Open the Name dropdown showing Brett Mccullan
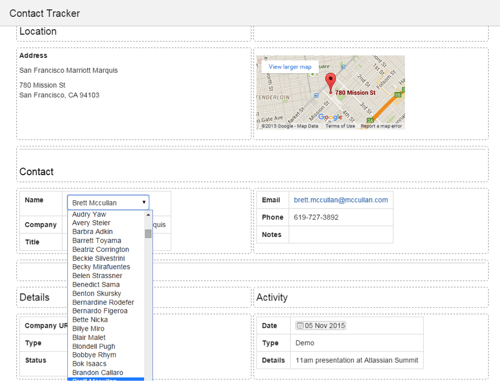Viewport: 500px width, 381px height. [108, 202]
